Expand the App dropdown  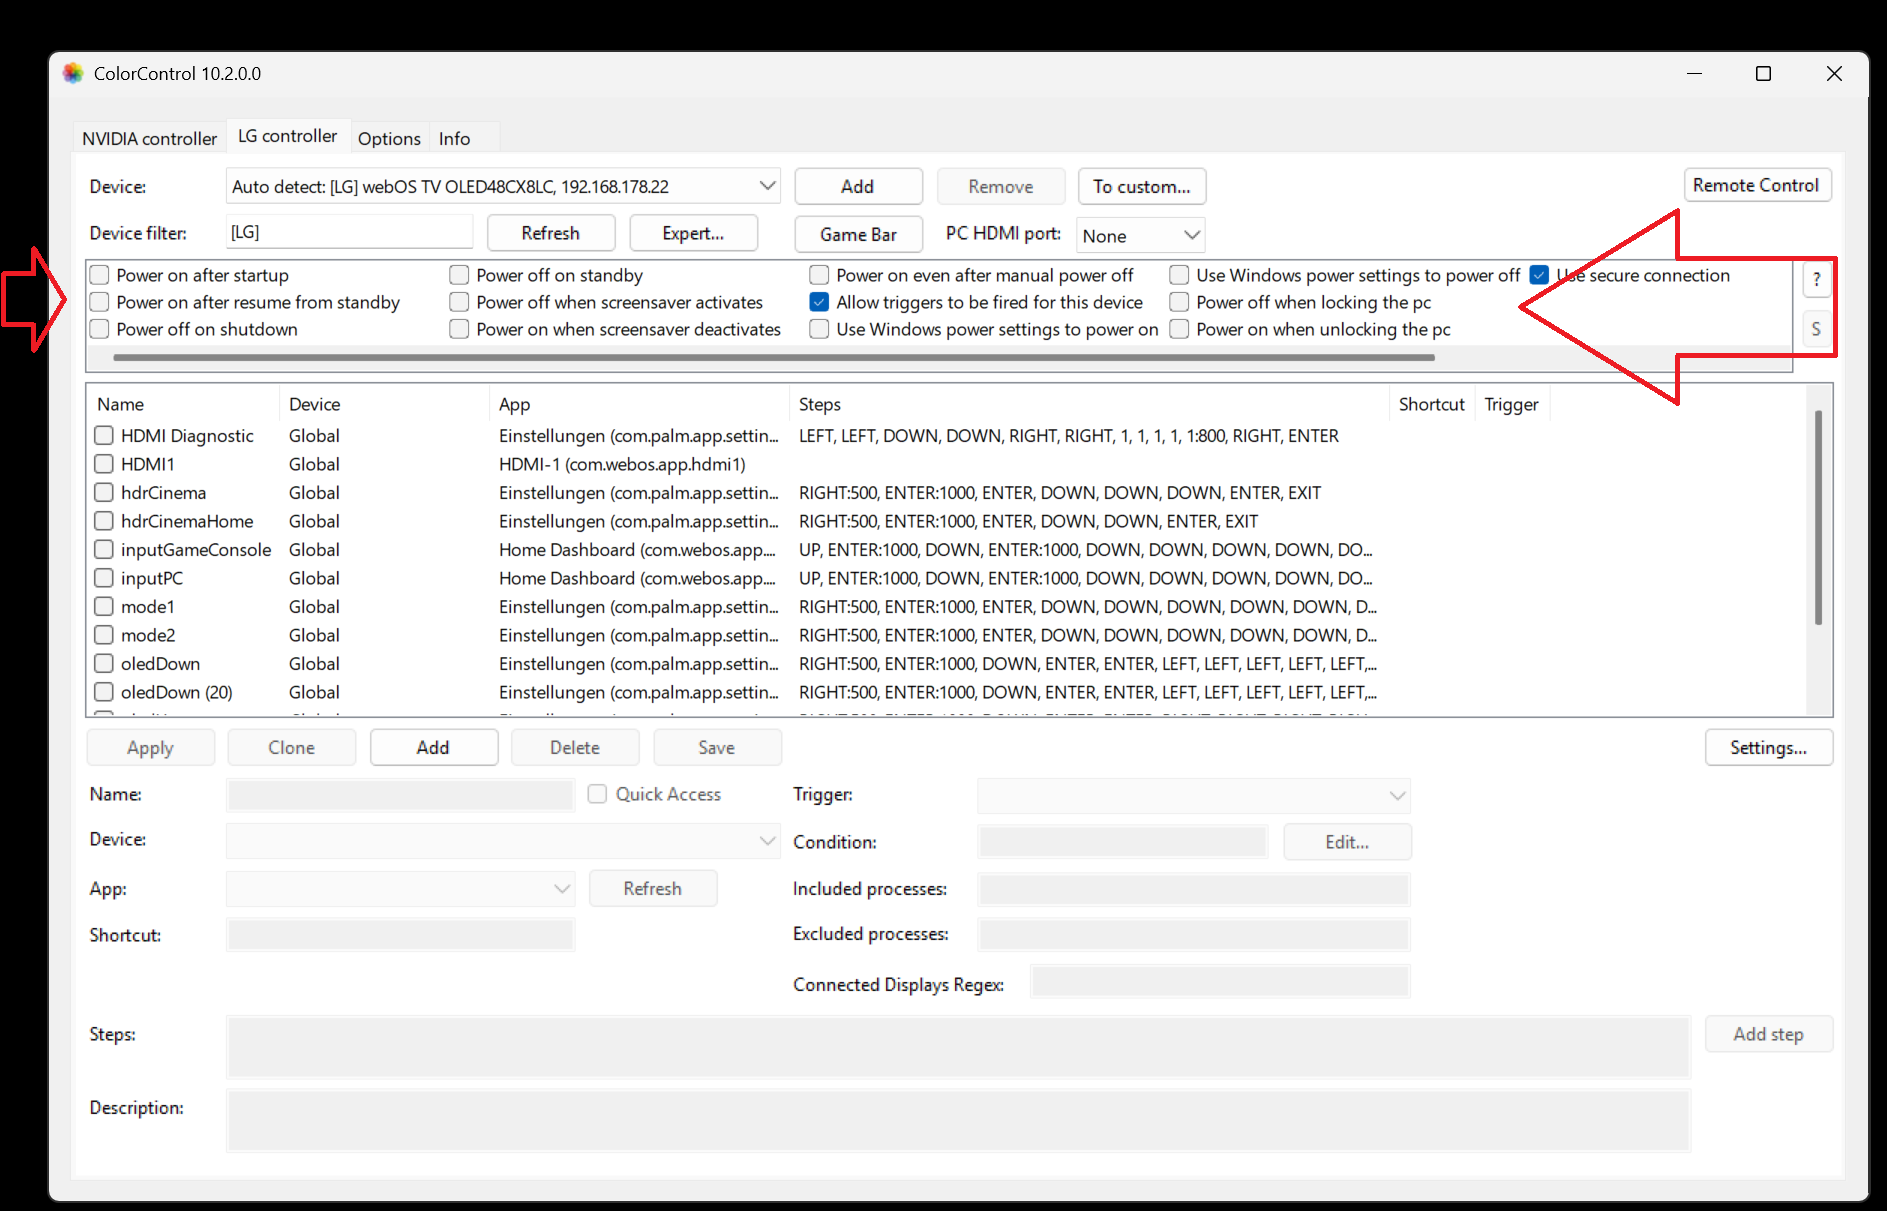400,888
